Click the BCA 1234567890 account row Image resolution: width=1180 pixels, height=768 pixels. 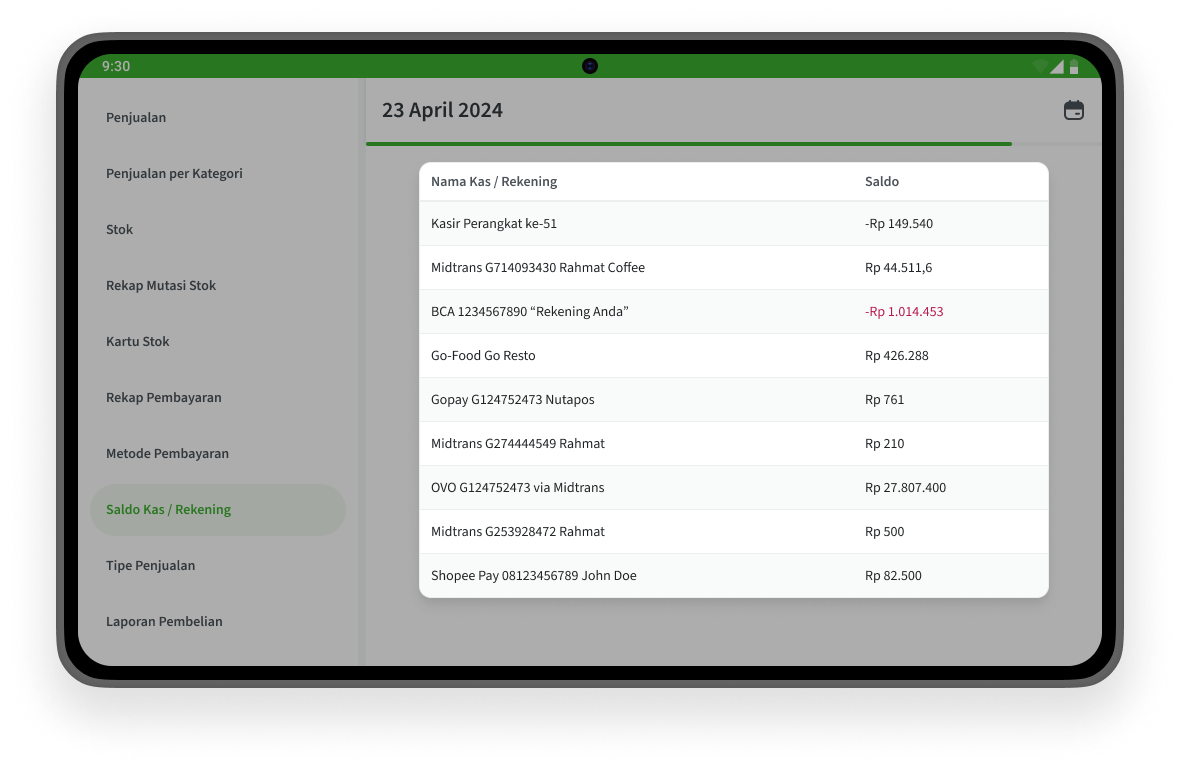point(733,312)
